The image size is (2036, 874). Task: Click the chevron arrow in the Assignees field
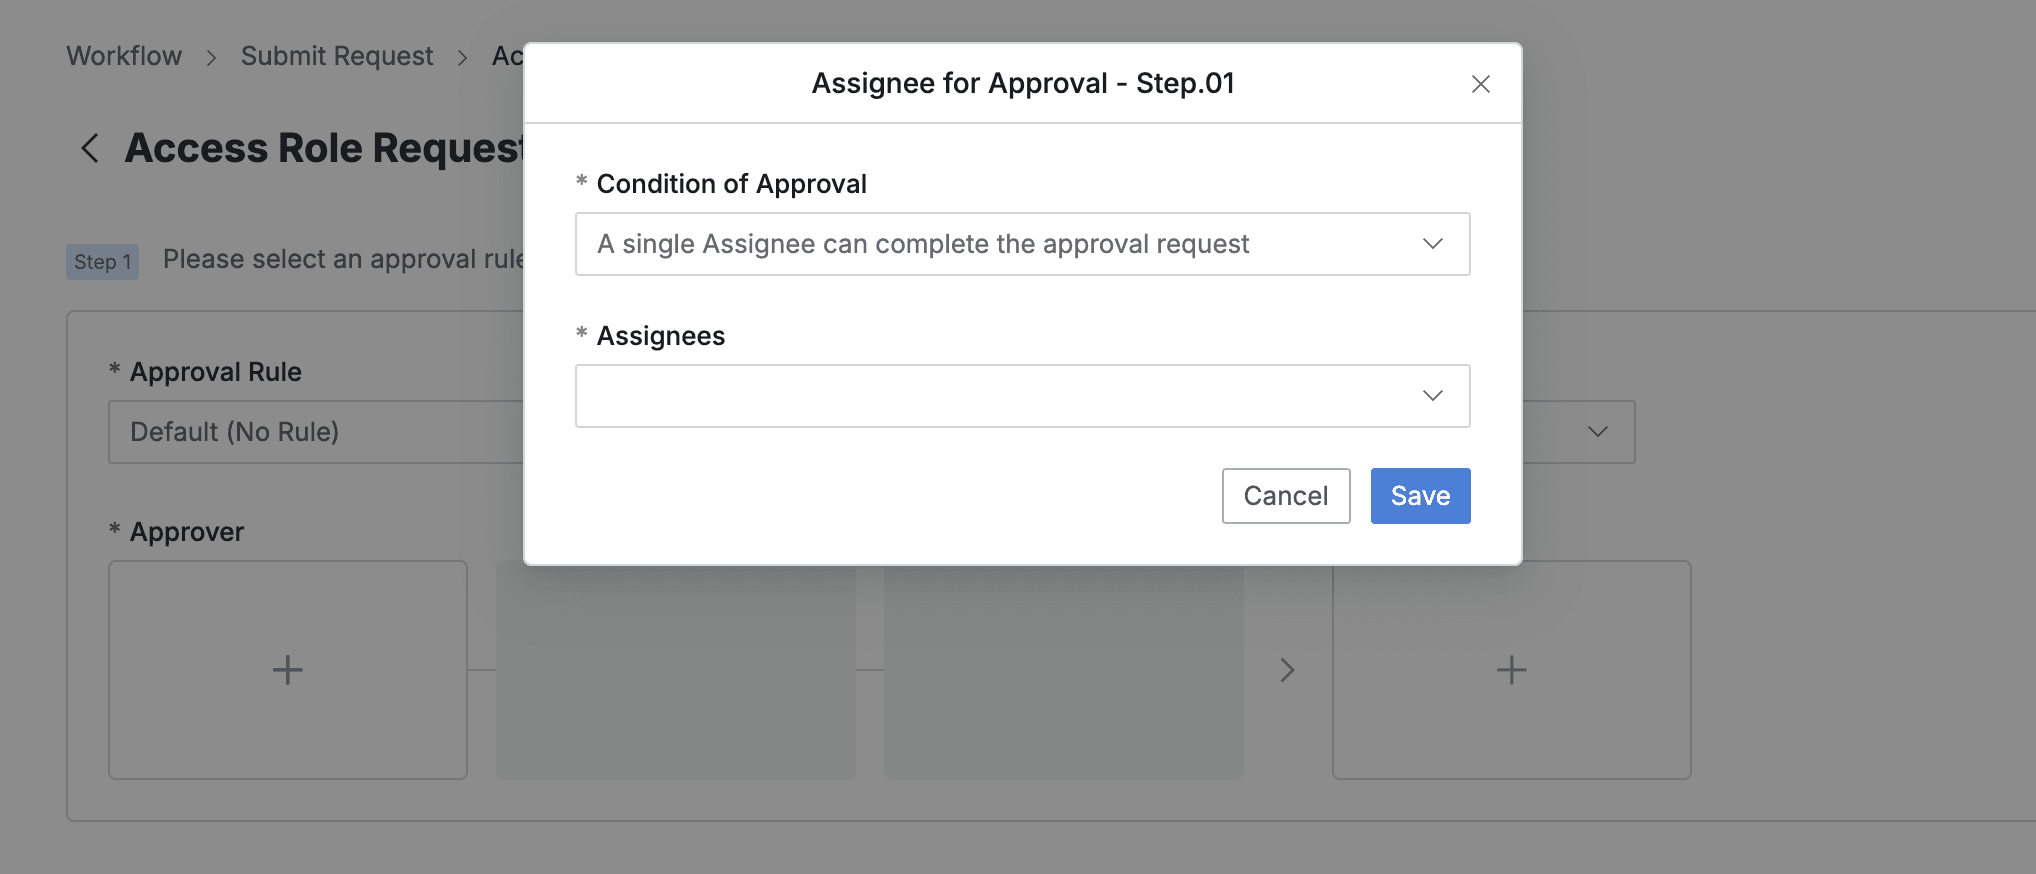(1432, 396)
